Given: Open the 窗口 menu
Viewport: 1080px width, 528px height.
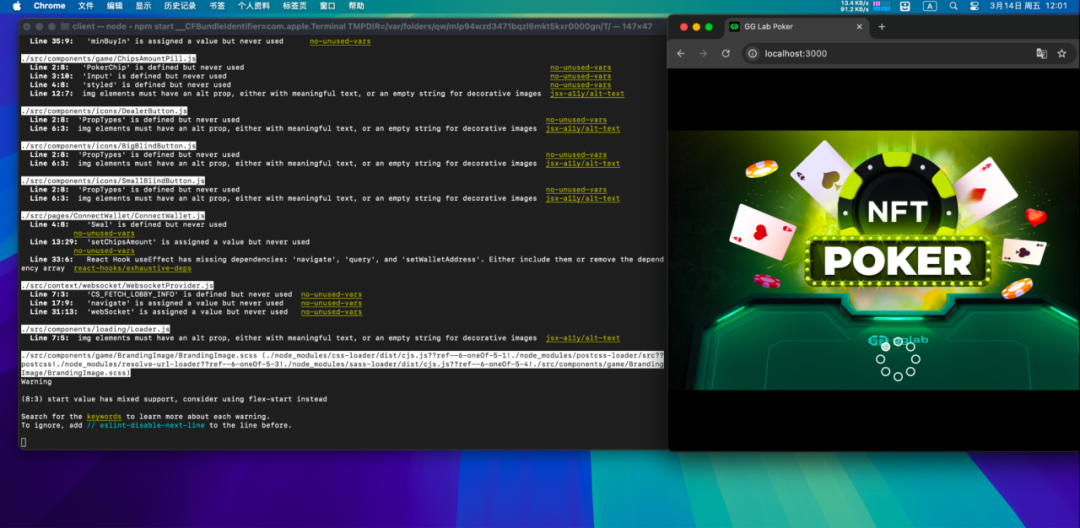Looking at the screenshot, I should click(x=327, y=6).
